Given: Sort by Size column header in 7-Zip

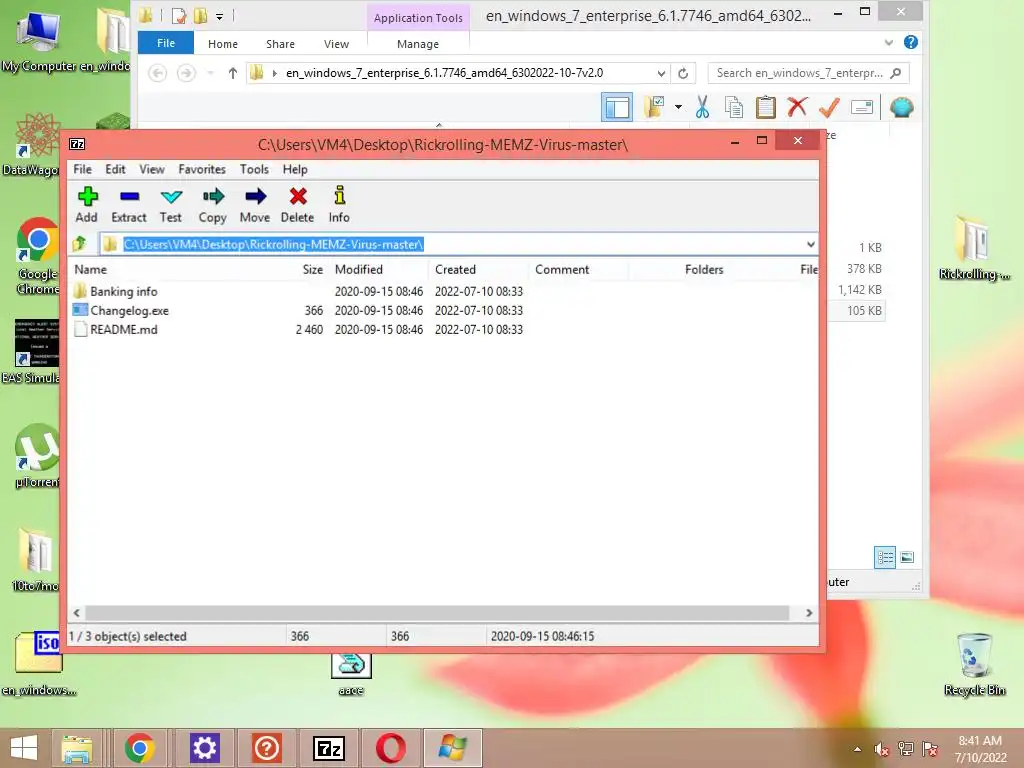Looking at the screenshot, I should click(x=312, y=269).
